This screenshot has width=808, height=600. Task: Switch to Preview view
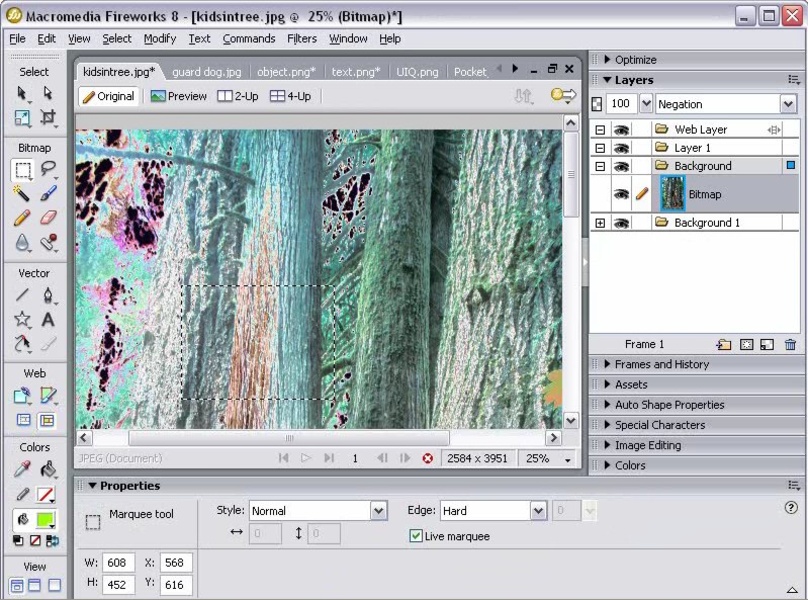(x=179, y=97)
